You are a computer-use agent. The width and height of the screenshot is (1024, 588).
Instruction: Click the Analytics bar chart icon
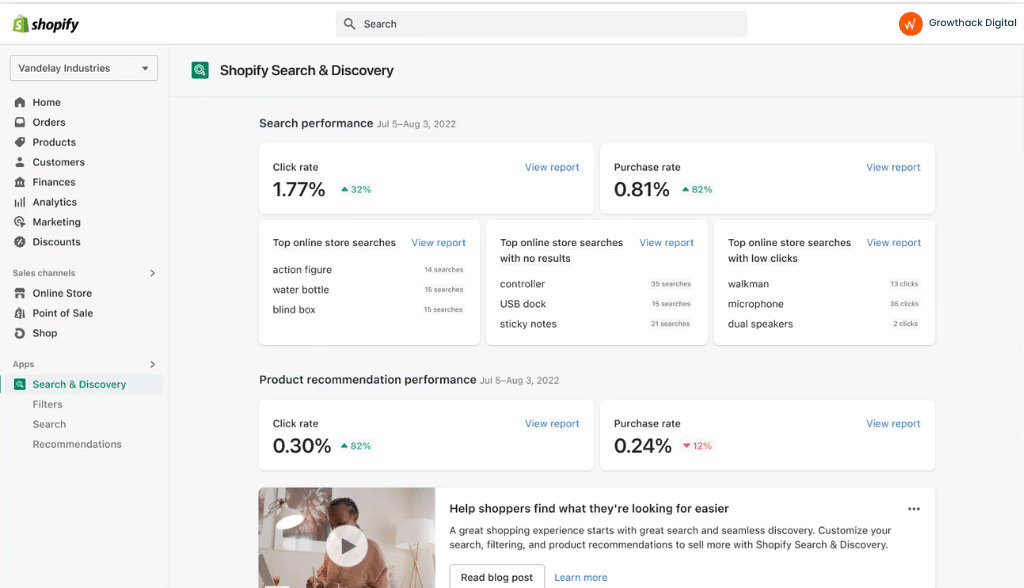coord(20,203)
